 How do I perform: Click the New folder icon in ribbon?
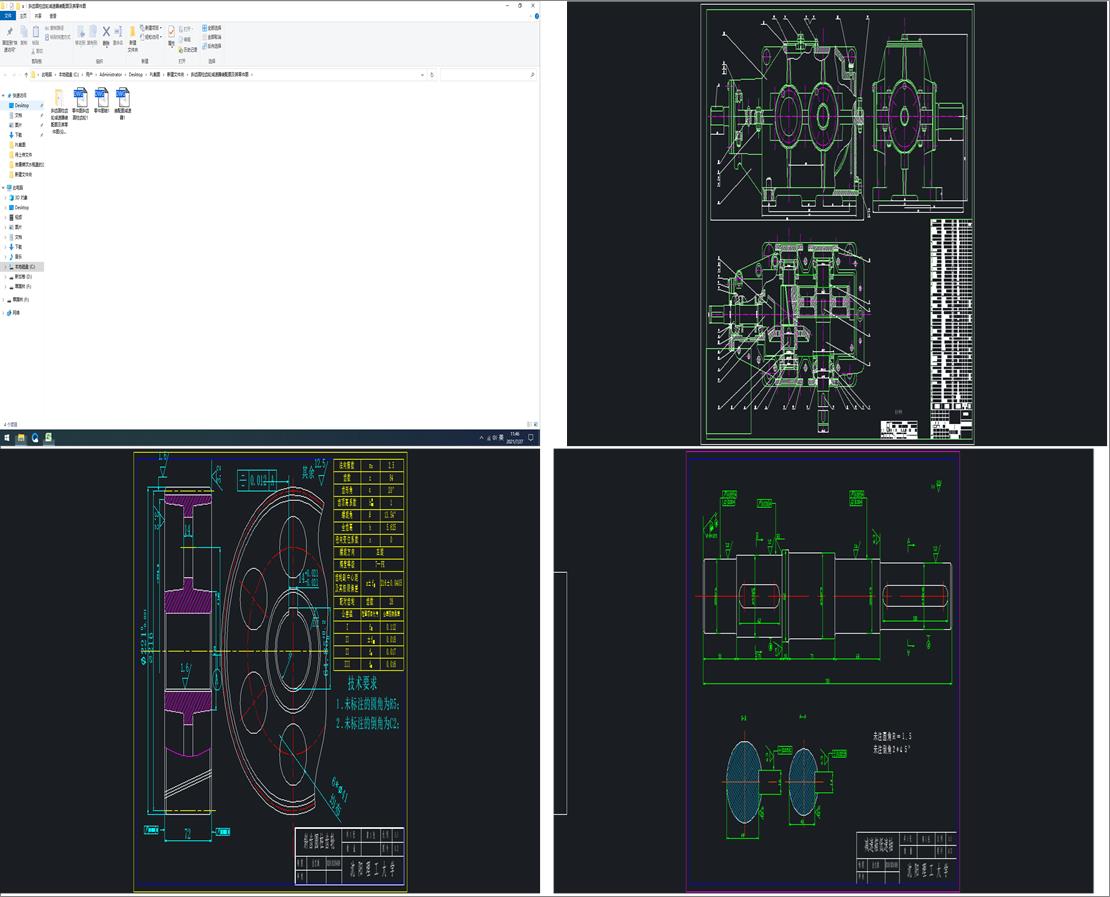(132, 32)
